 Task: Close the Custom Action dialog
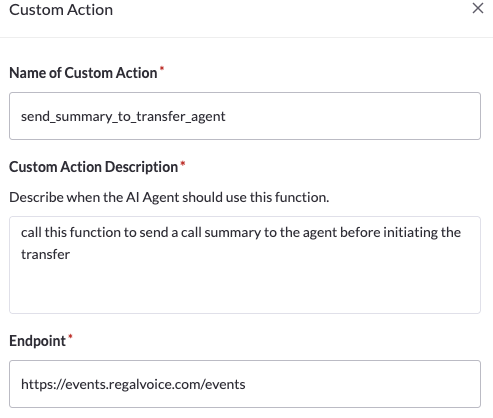point(478,8)
